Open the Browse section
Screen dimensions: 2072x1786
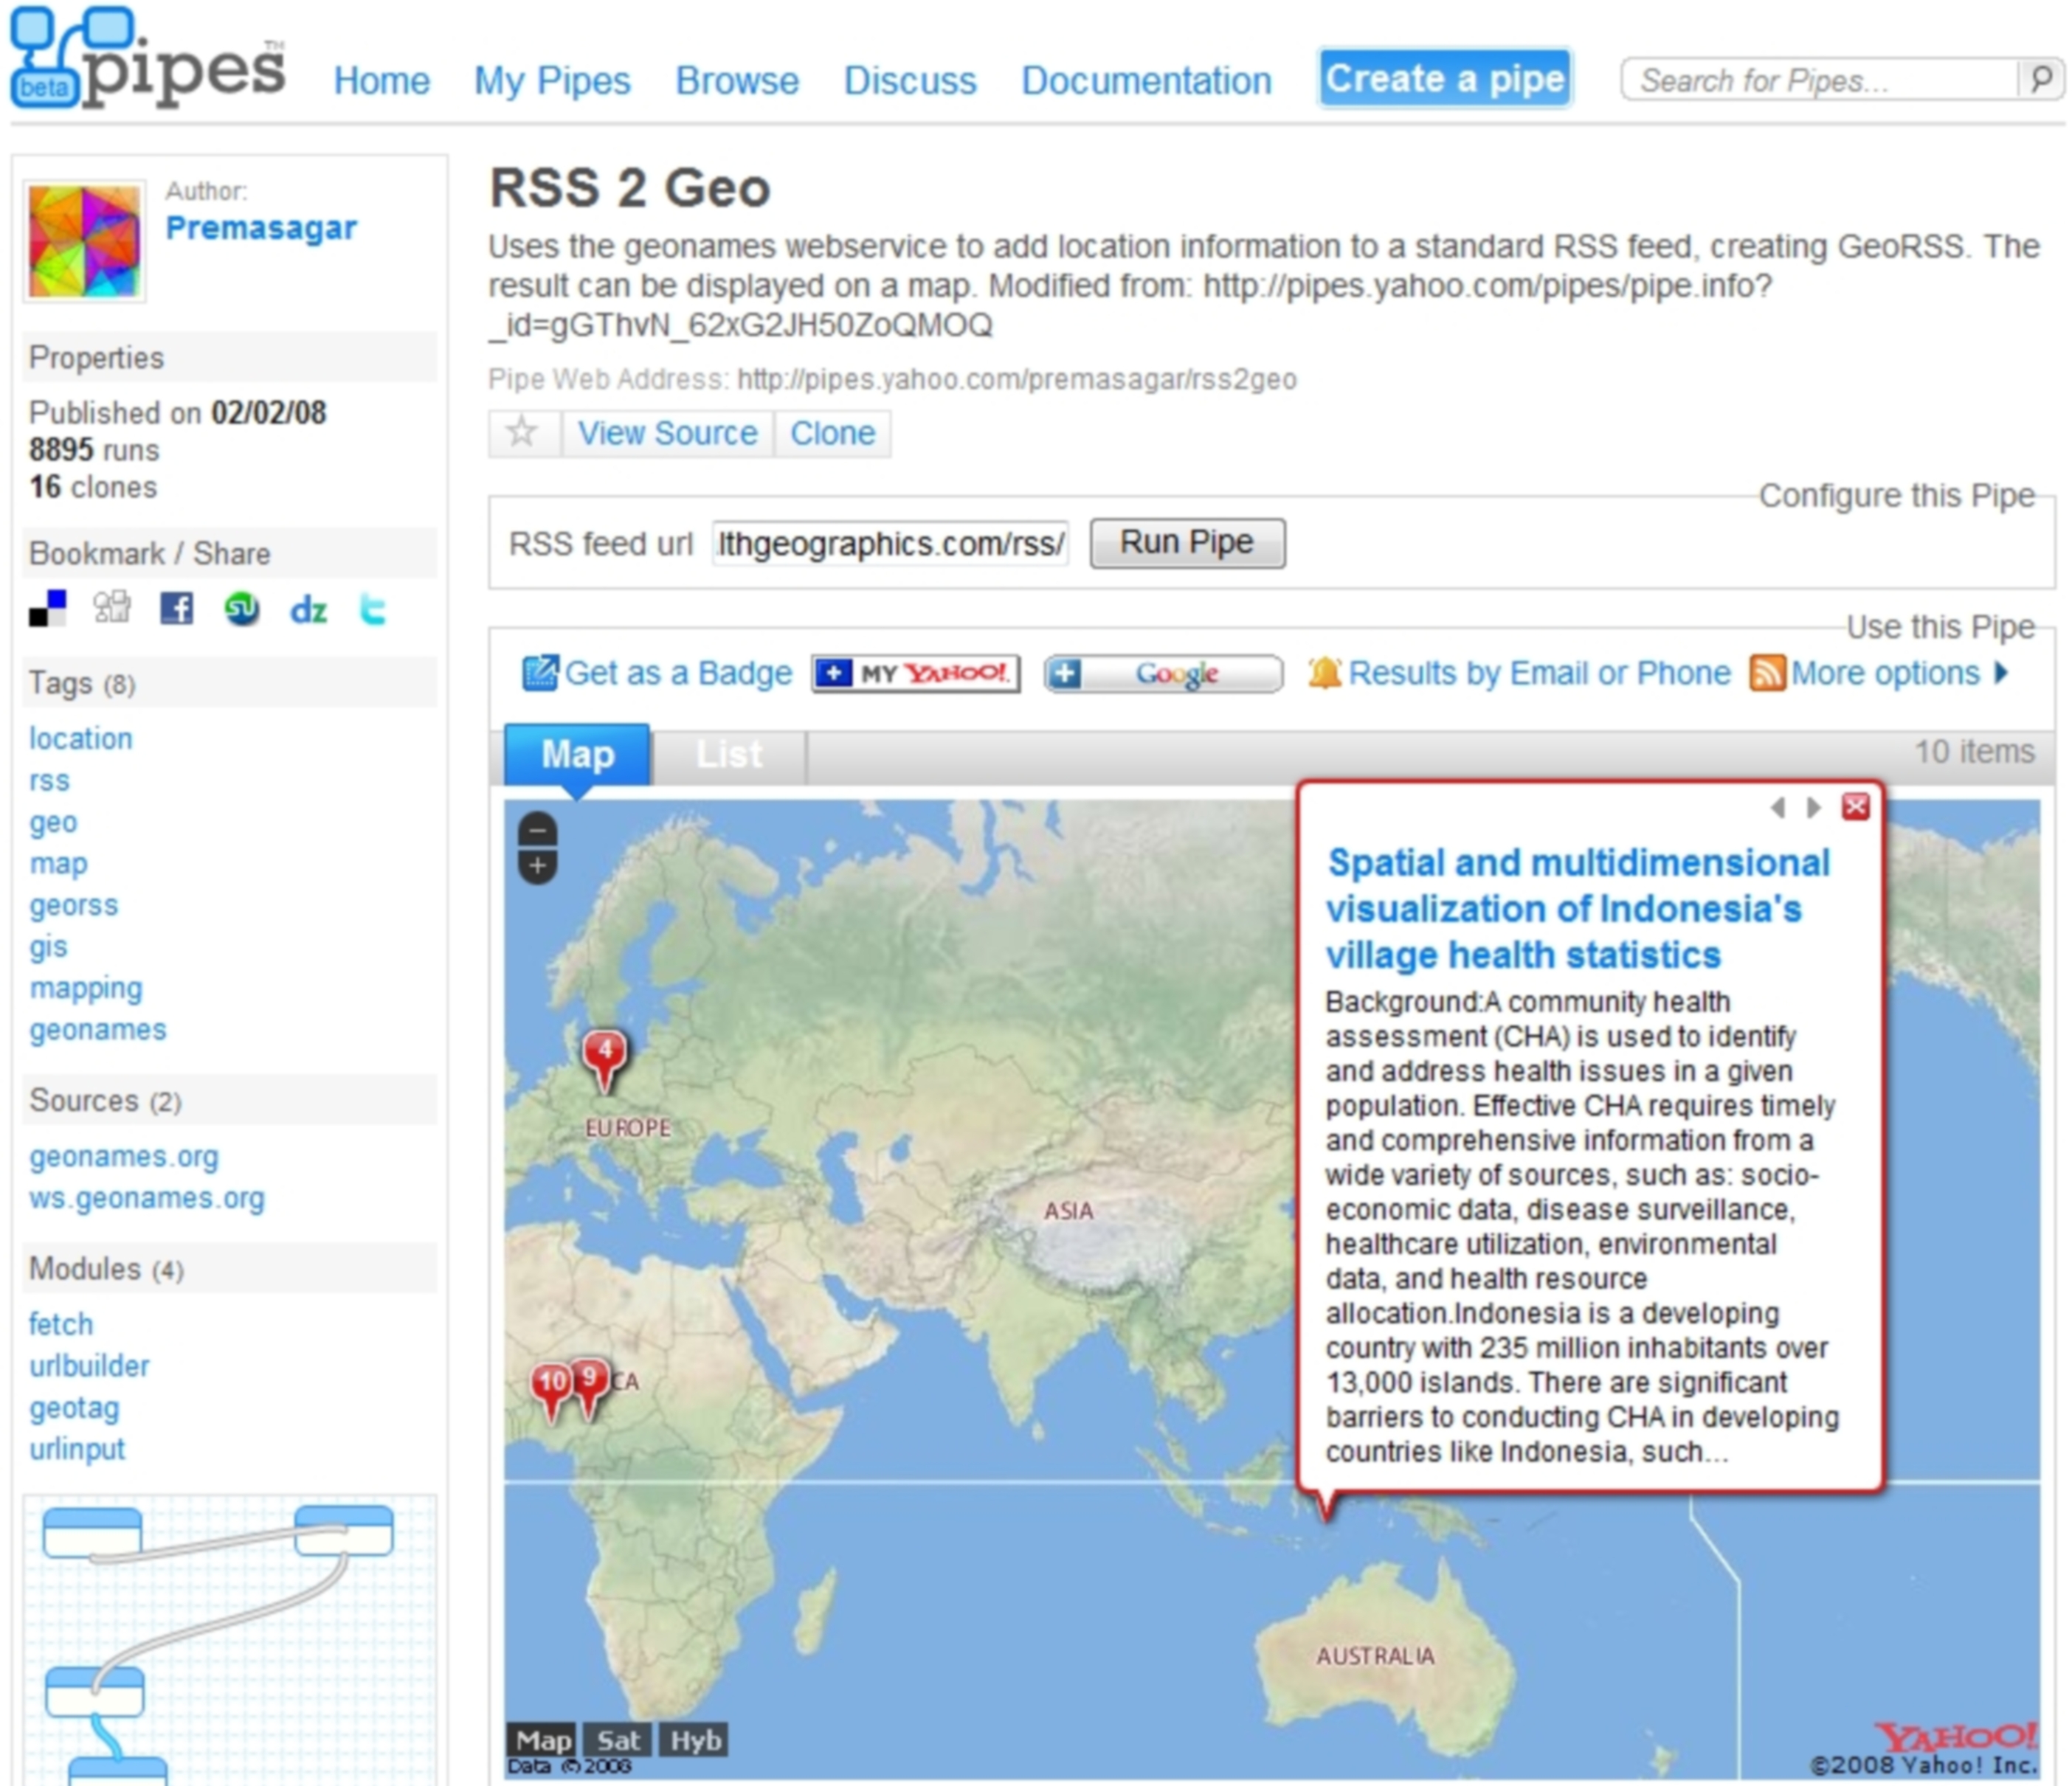pyautogui.click(x=737, y=81)
